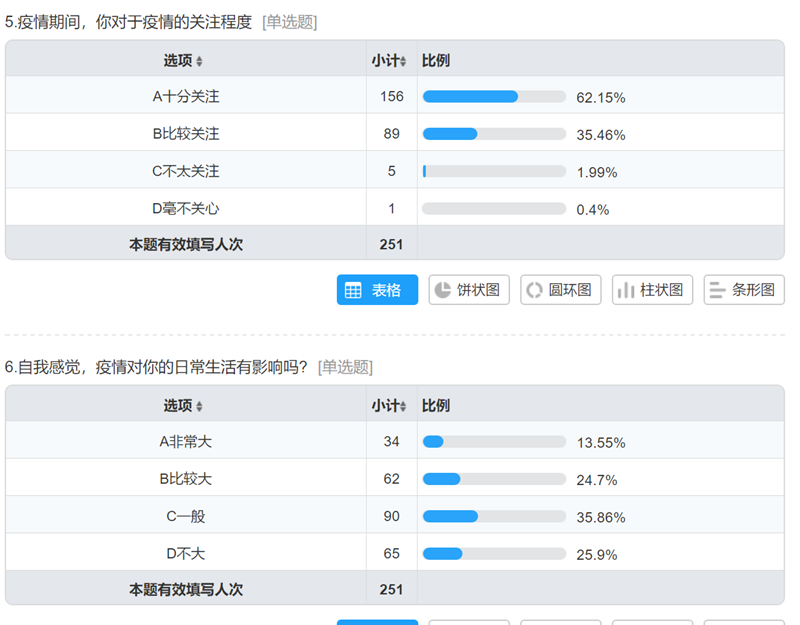Screen dimensions: 800x625
Task: Sort question 5 by 选项 column arrow
Action: [199, 61]
